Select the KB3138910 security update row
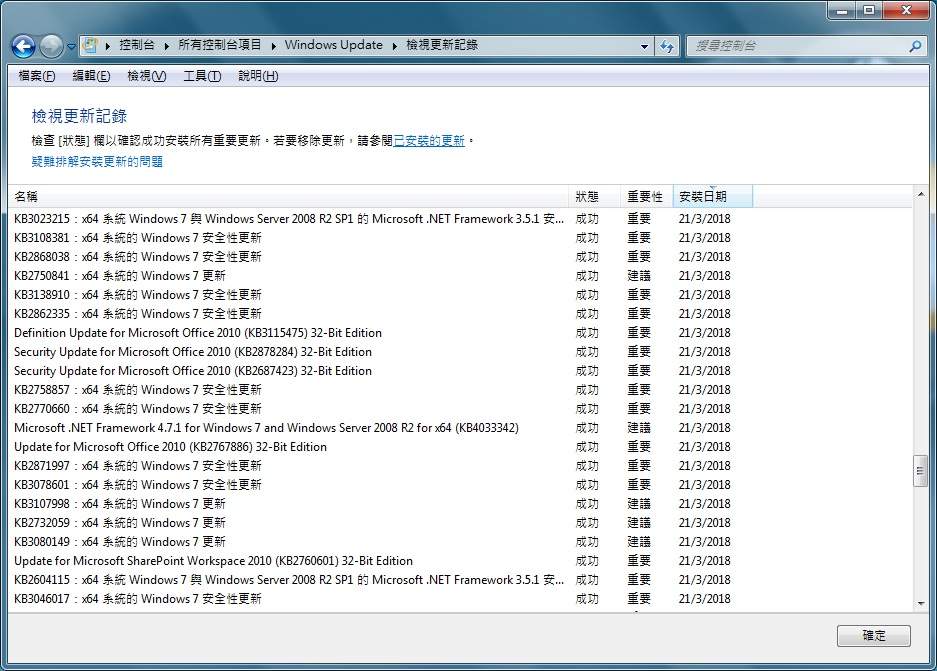937x671 pixels. (460, 295)
